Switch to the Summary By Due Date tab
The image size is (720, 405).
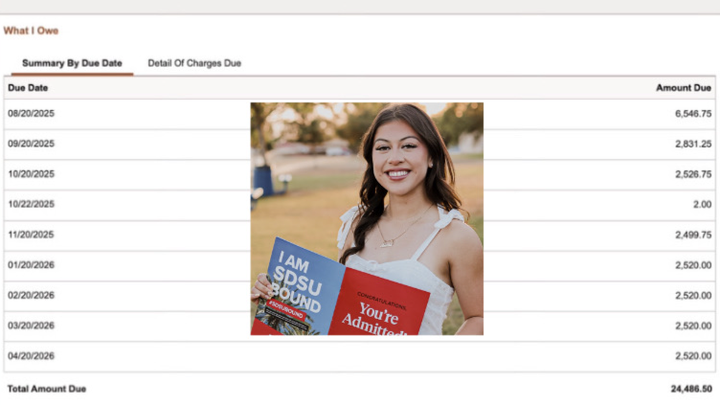(72, 63)
